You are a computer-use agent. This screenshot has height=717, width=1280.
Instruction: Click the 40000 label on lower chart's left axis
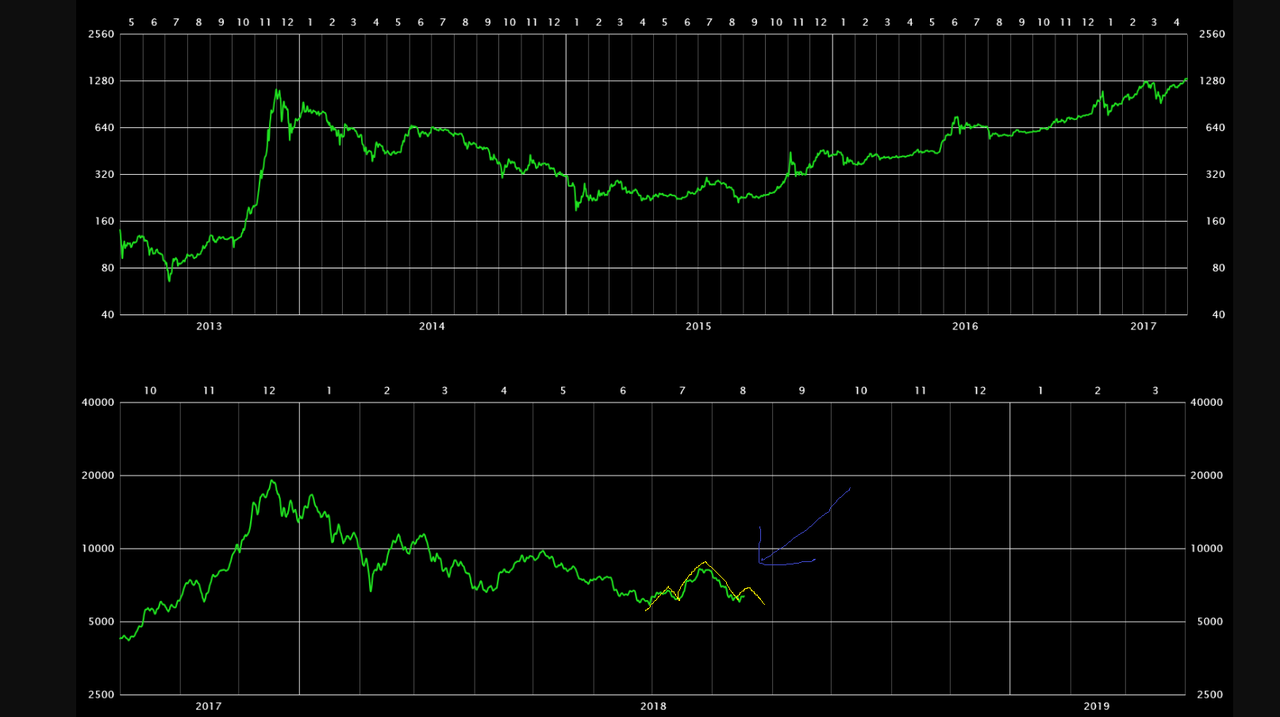coord(100,403)
